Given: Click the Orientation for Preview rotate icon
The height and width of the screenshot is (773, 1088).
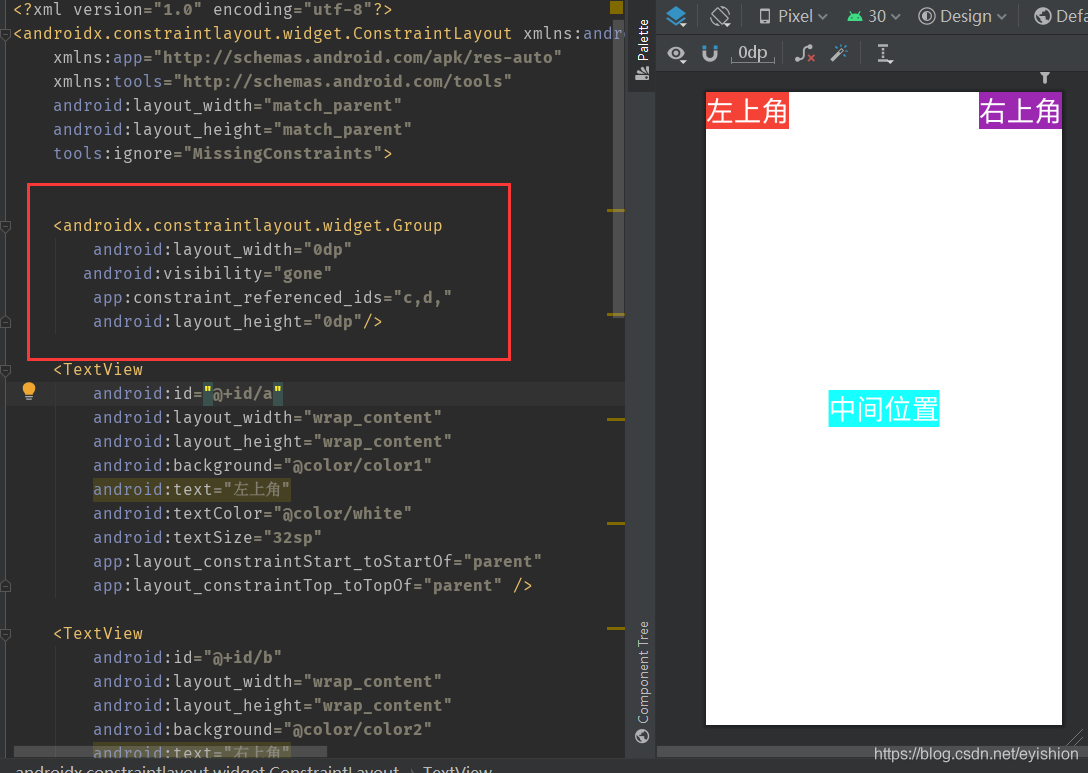Looking at the screenshot, I should click(x=720, y=16).
